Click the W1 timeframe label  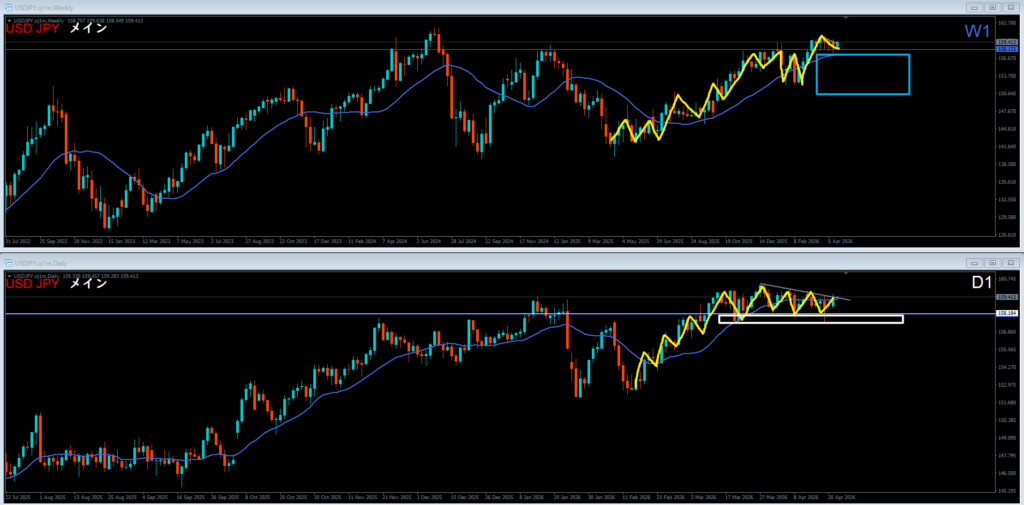(x=976, y=32)
